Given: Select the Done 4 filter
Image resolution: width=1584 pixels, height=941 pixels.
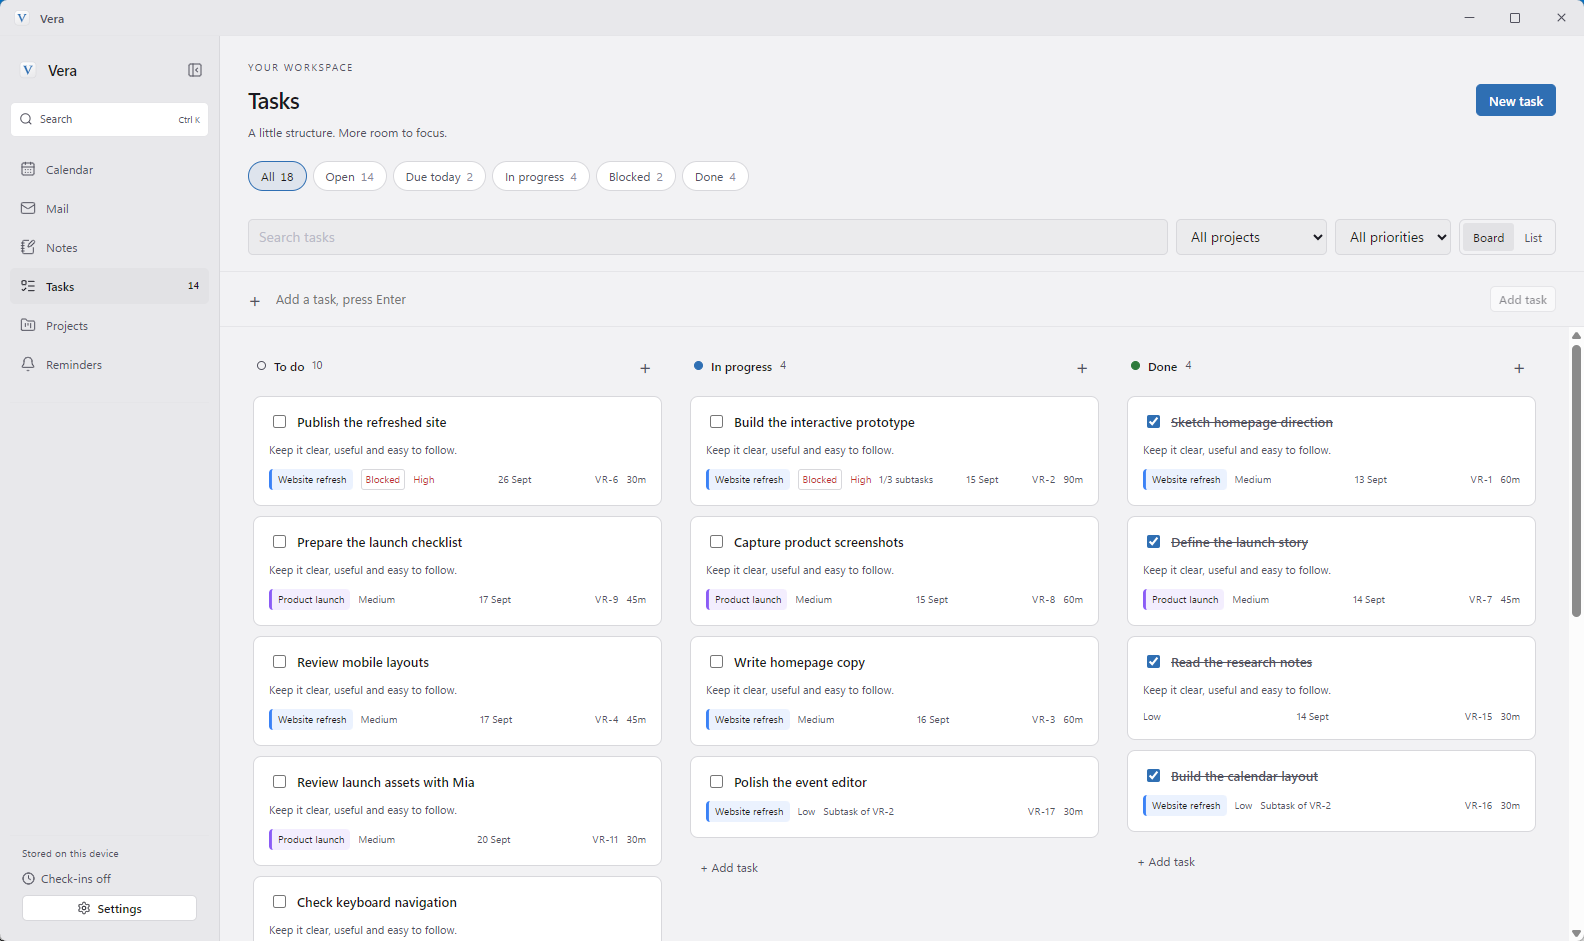Looking at the screenshot, I should click(x=715, y=176).
